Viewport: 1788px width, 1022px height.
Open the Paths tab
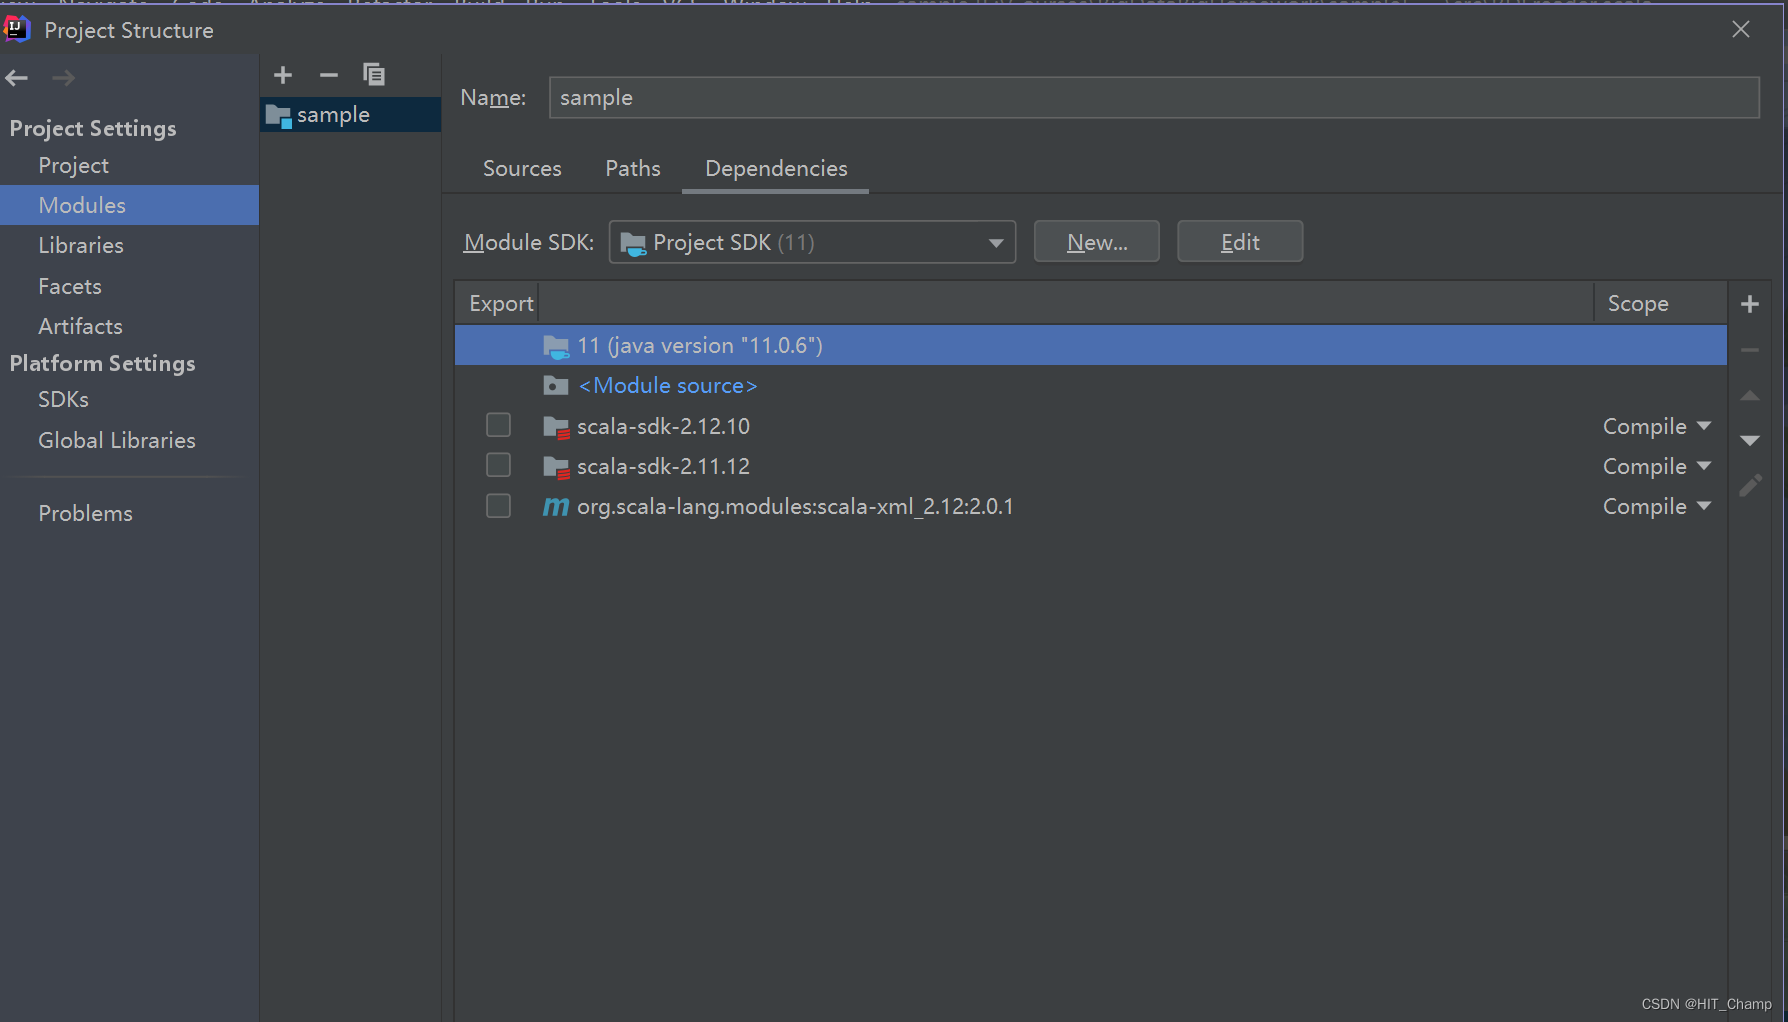[632, 168]
